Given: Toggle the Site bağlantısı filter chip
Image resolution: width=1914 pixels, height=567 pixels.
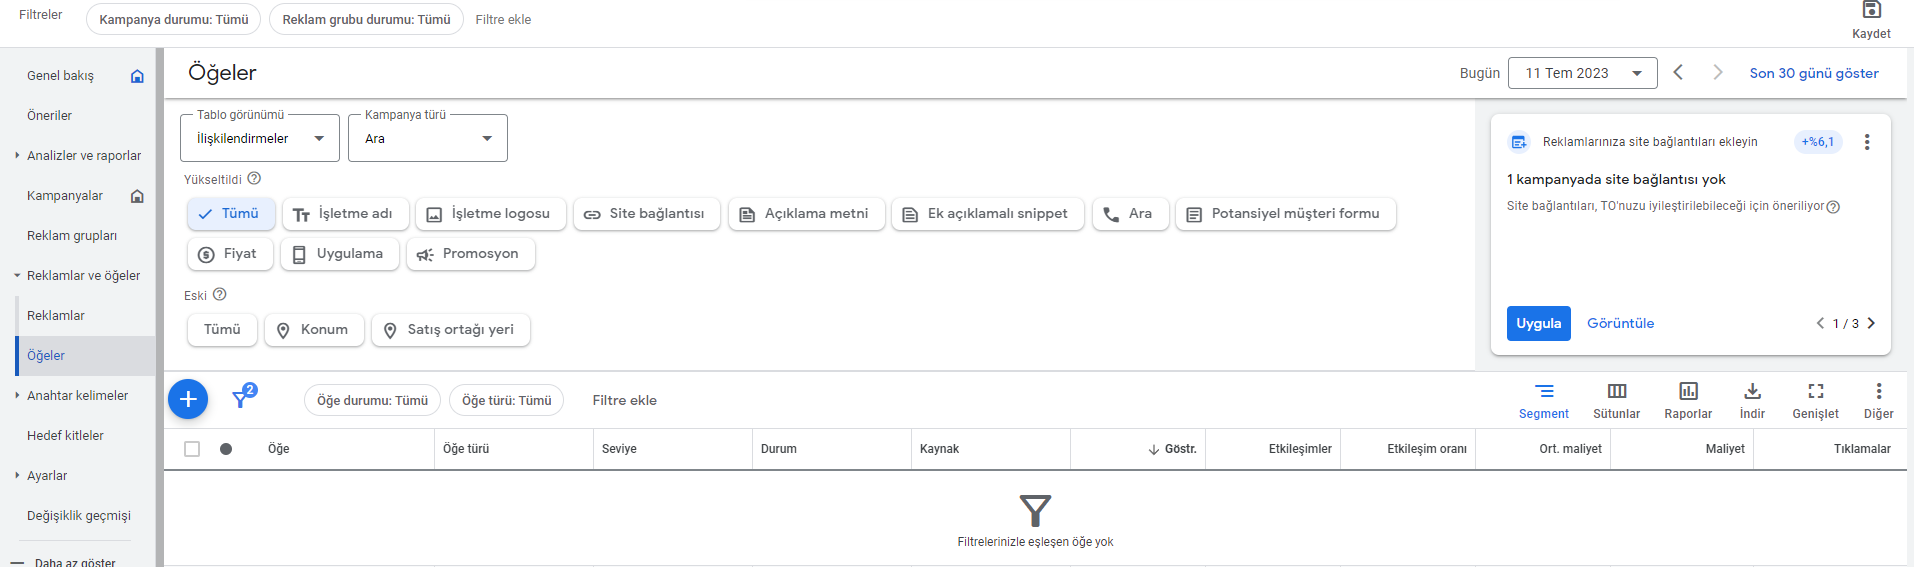Looking at the screenshot, I should pyautogui.click(x=646, y=214).
